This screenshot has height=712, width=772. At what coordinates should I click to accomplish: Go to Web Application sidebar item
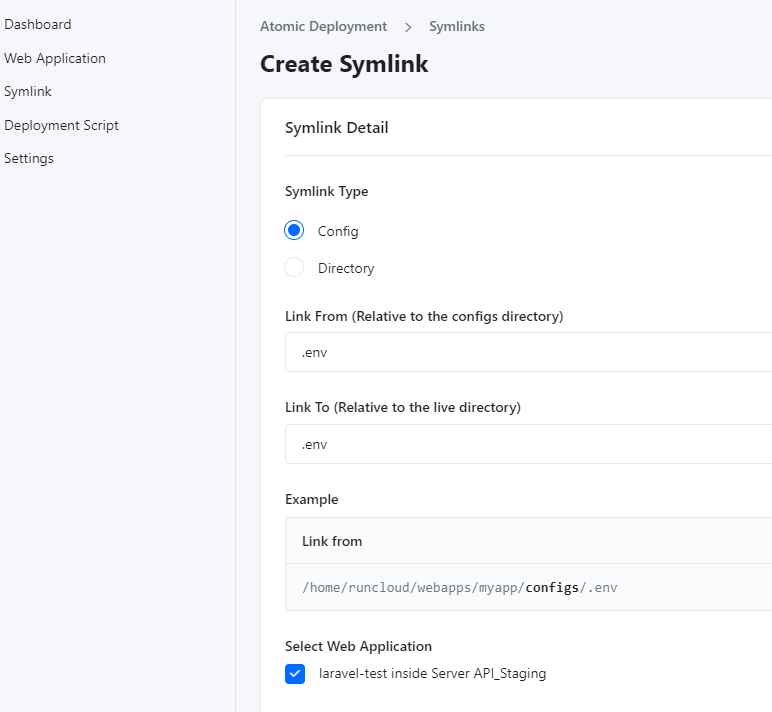55,58
